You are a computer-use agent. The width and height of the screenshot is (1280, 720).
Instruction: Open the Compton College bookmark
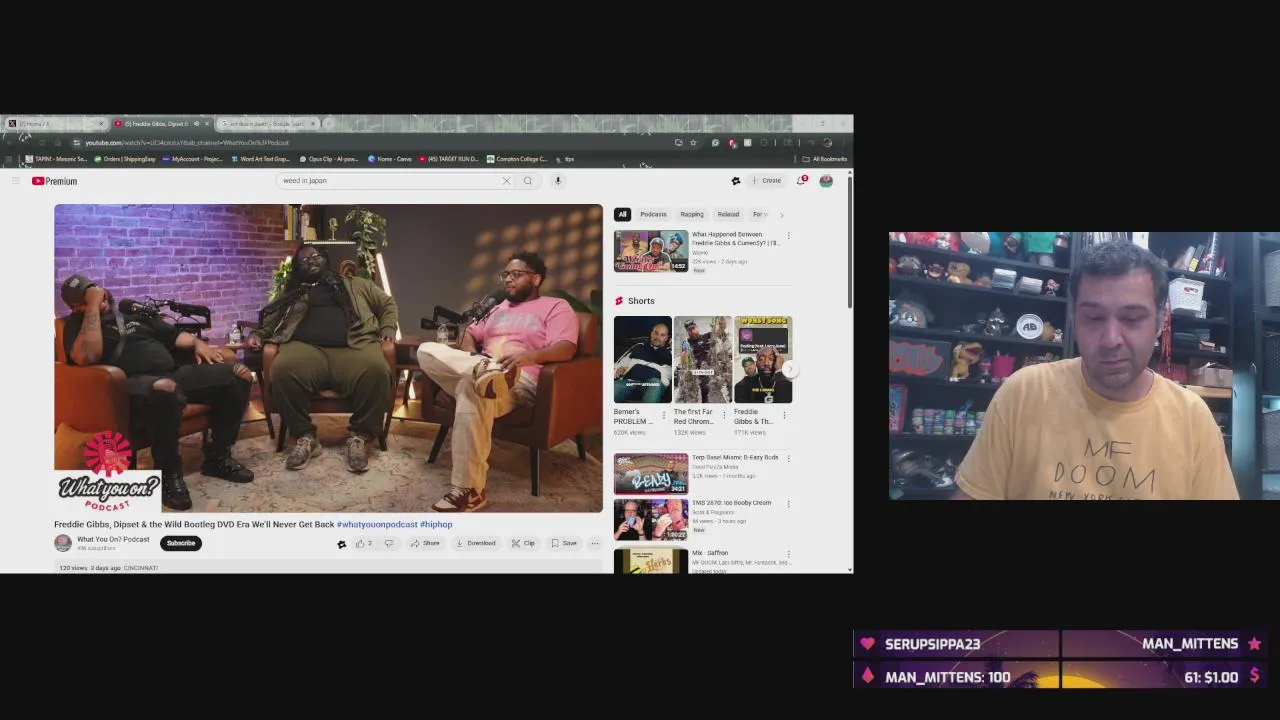click(x=517, y=159)
